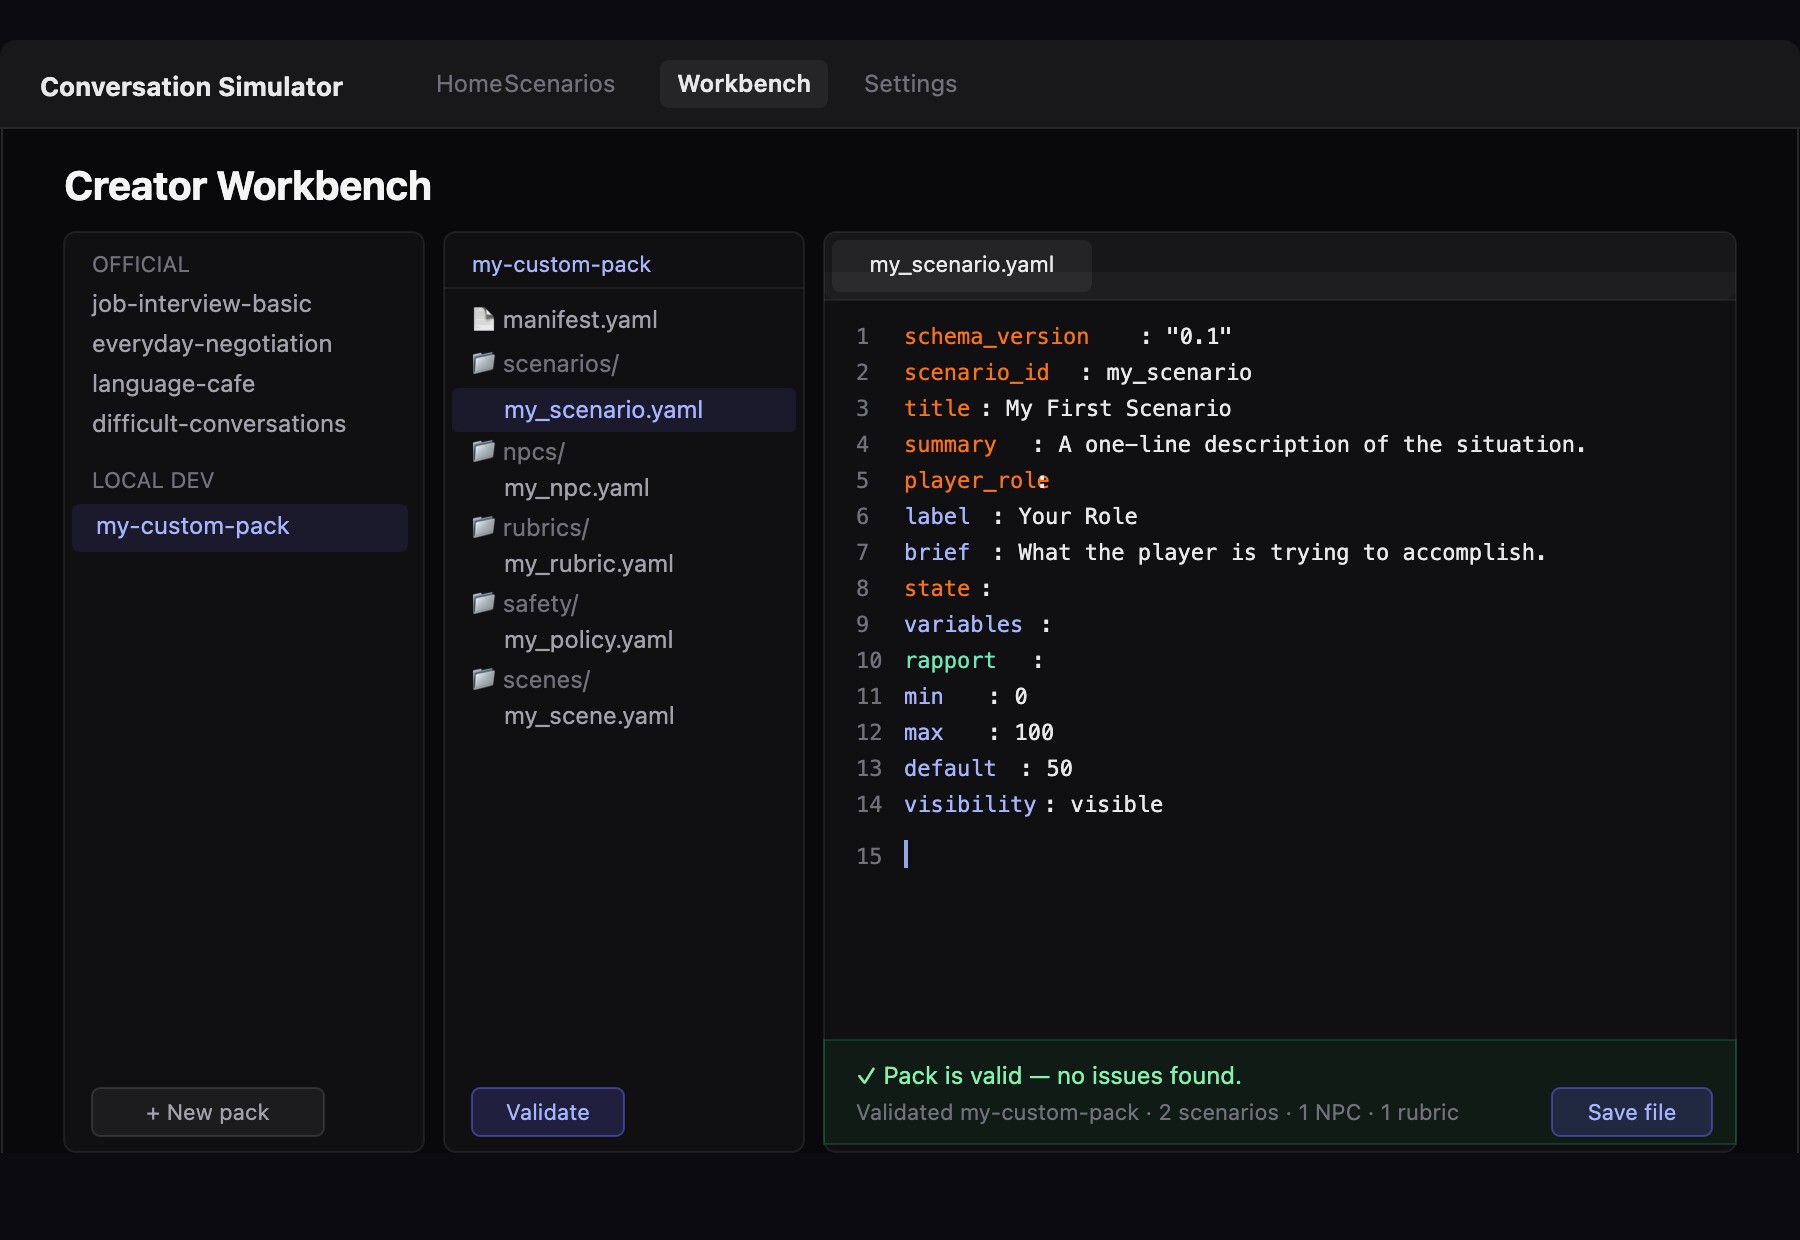Click the rubrics/ folder icon
This screenshot has height=1240, width=1800.
pos(484,527)
